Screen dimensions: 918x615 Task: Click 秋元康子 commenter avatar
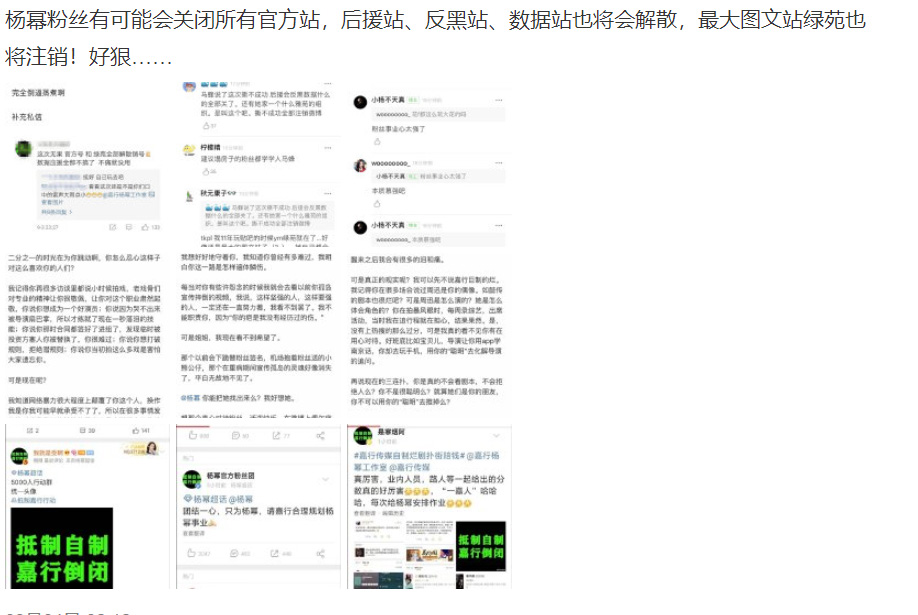click(x=188, y=197)
